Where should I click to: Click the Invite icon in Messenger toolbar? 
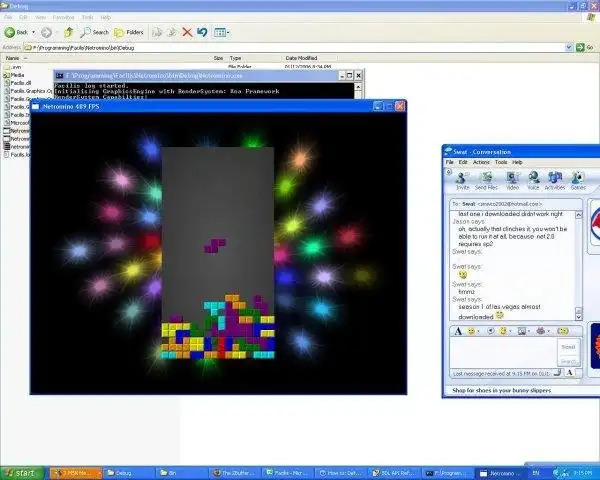pyautogui.click(x=463, y=181)
